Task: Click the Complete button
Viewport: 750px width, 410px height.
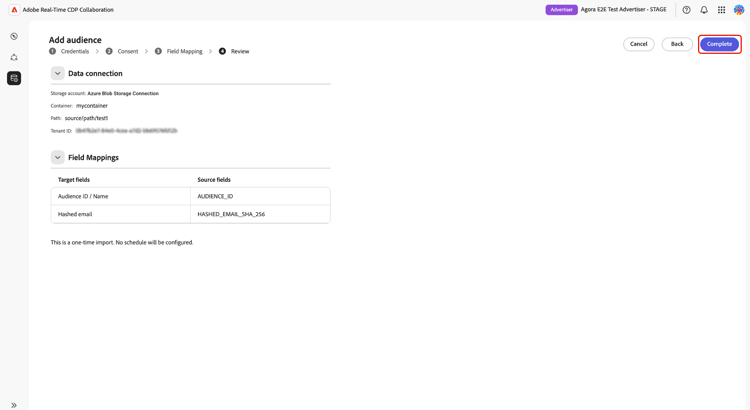Action: coord(719,44)
